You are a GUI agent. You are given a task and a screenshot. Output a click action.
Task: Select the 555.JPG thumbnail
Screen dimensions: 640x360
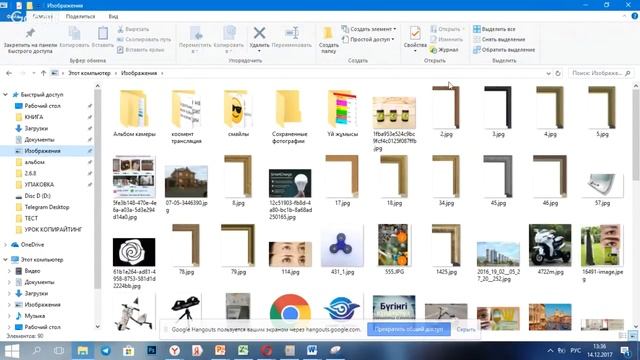[x=394, y=249]
